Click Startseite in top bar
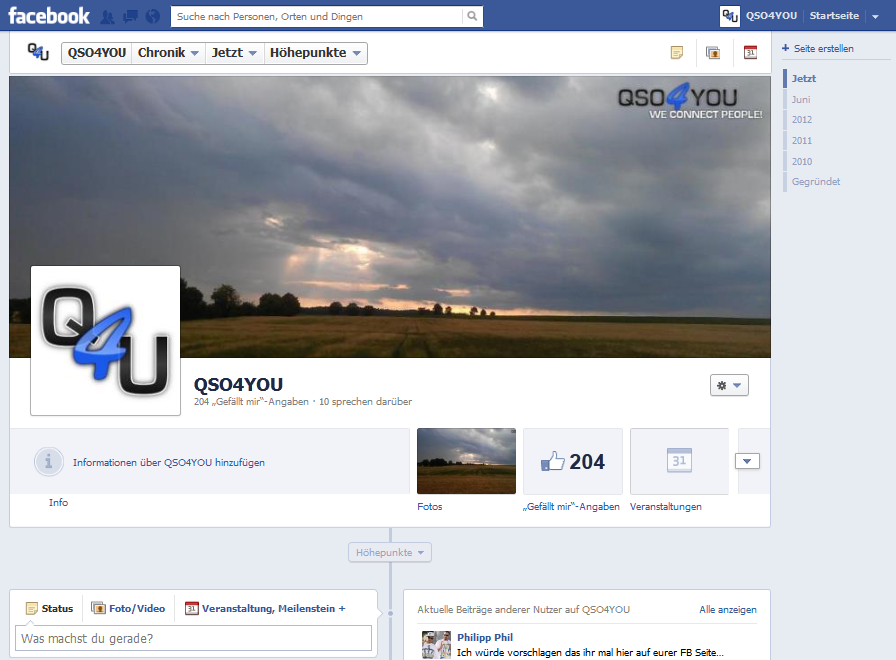896x660 pixels. pos(834,16)
